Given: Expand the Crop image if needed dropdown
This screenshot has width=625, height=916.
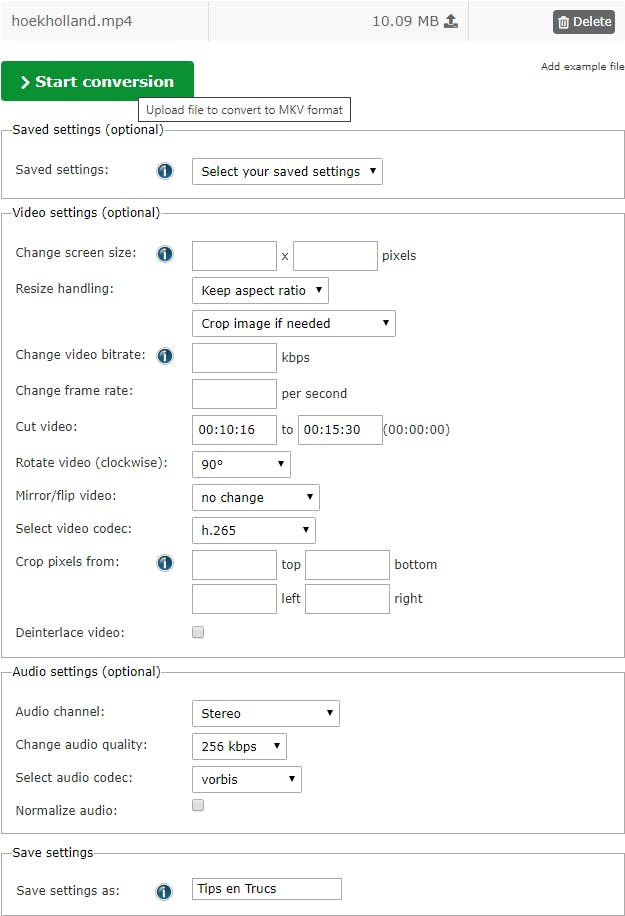Looking at the screenshot, I should [293, 323].
